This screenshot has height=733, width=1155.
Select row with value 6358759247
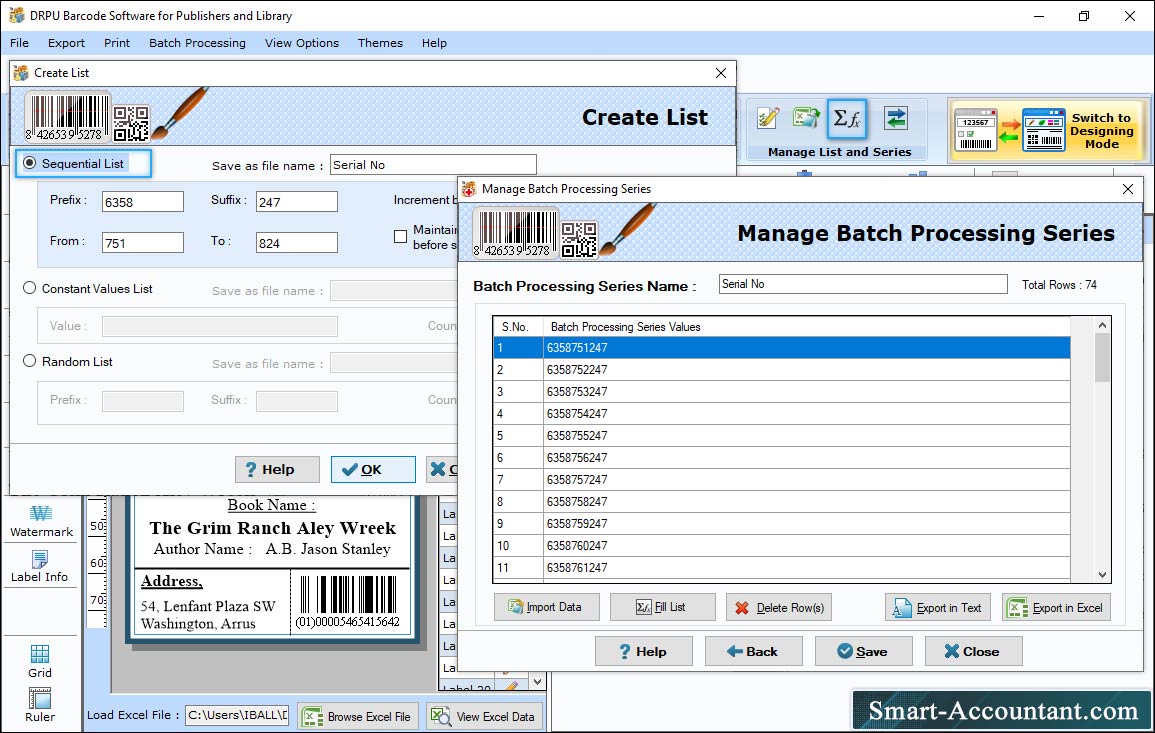pos(782,524)
